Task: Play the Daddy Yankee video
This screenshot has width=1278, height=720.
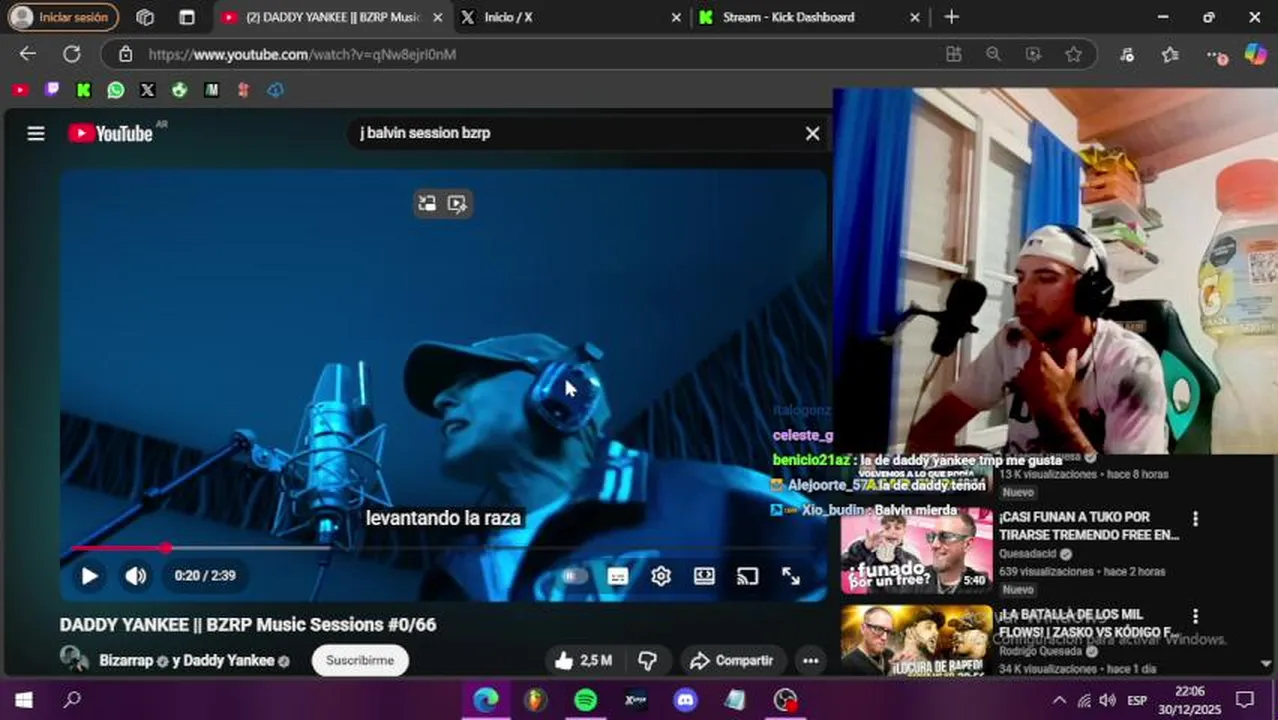Action: coord(89,576)
